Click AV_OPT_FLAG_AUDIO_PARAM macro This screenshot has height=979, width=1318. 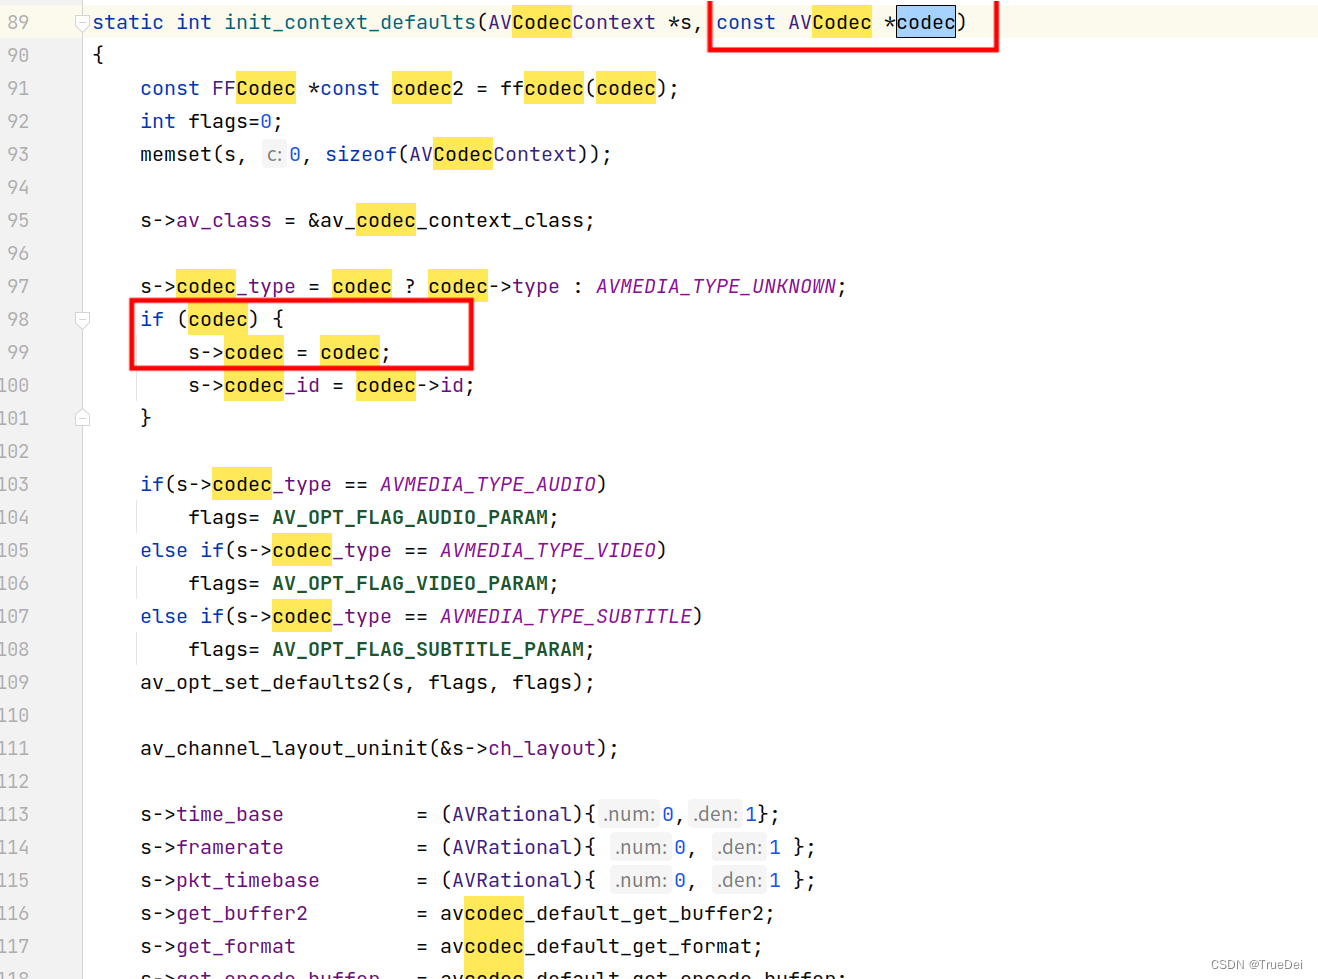tap(410, 517)
